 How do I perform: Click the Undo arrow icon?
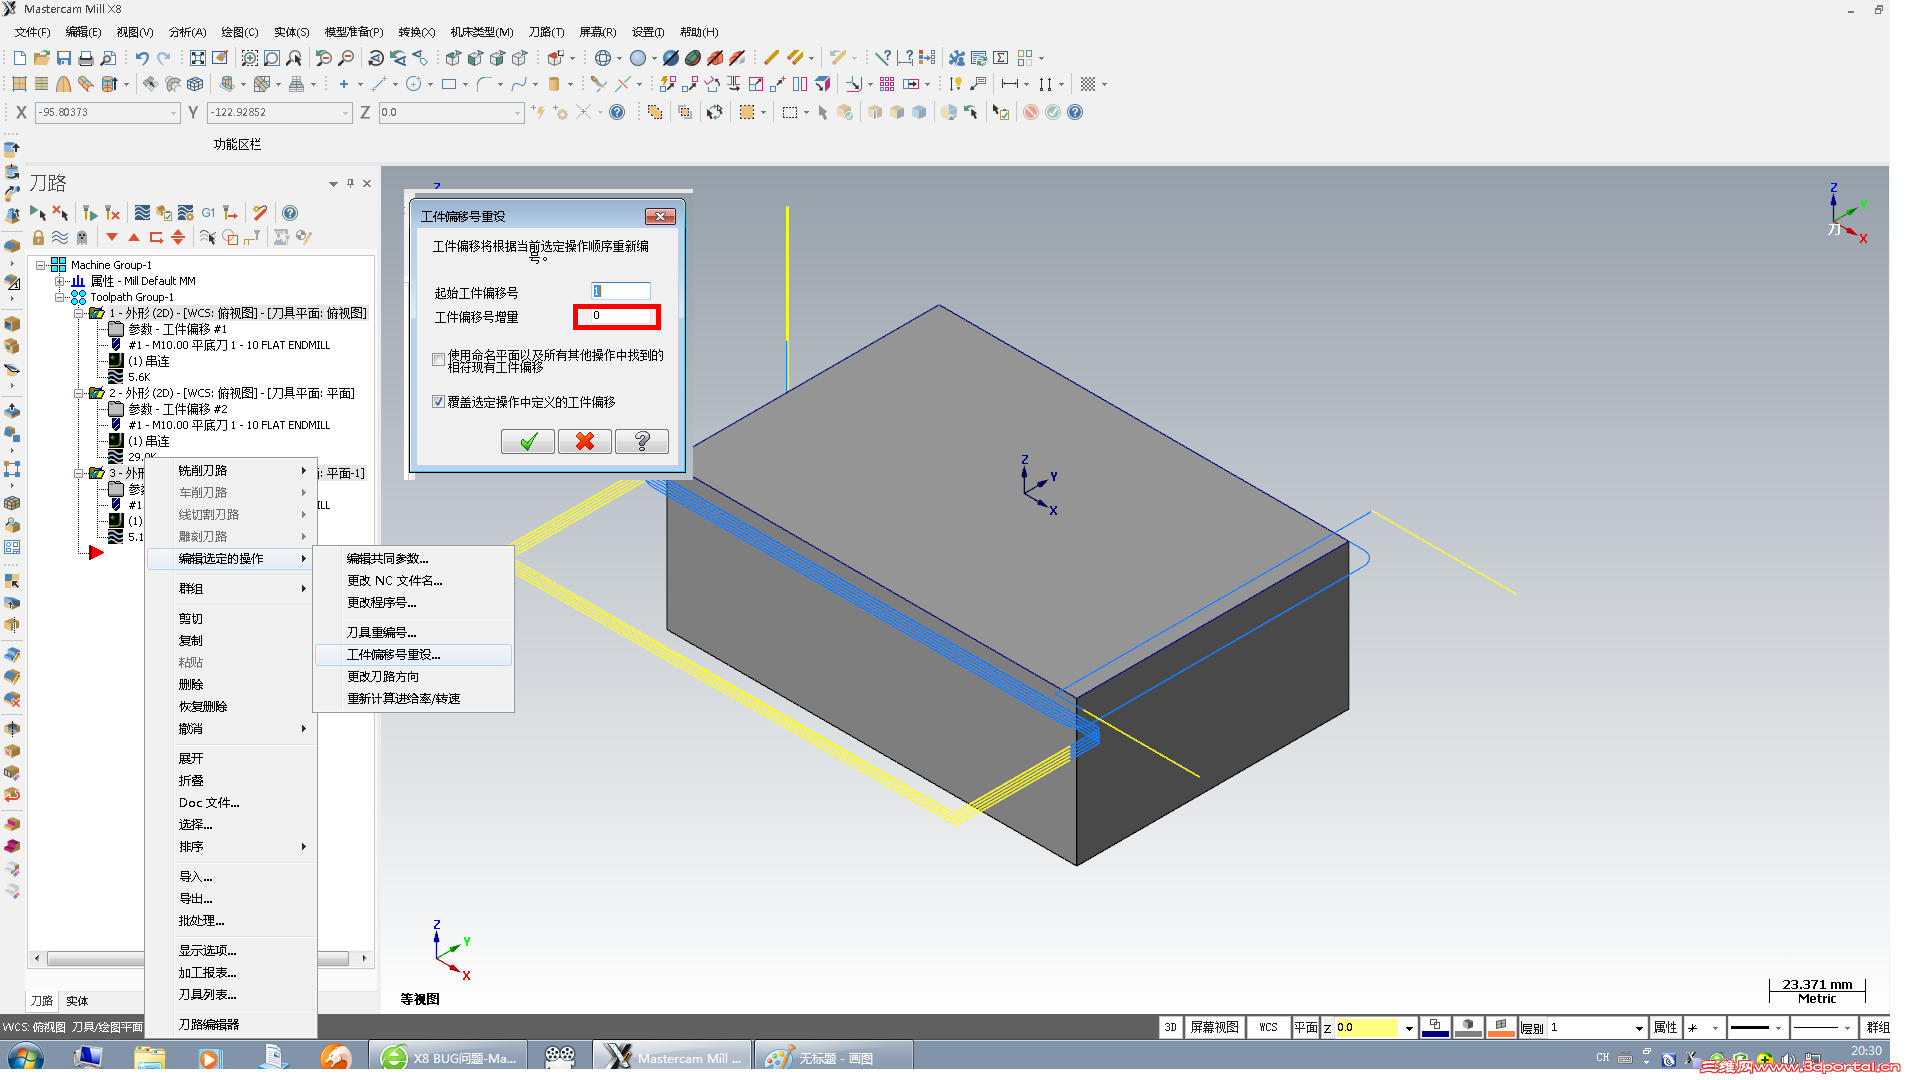142,58
